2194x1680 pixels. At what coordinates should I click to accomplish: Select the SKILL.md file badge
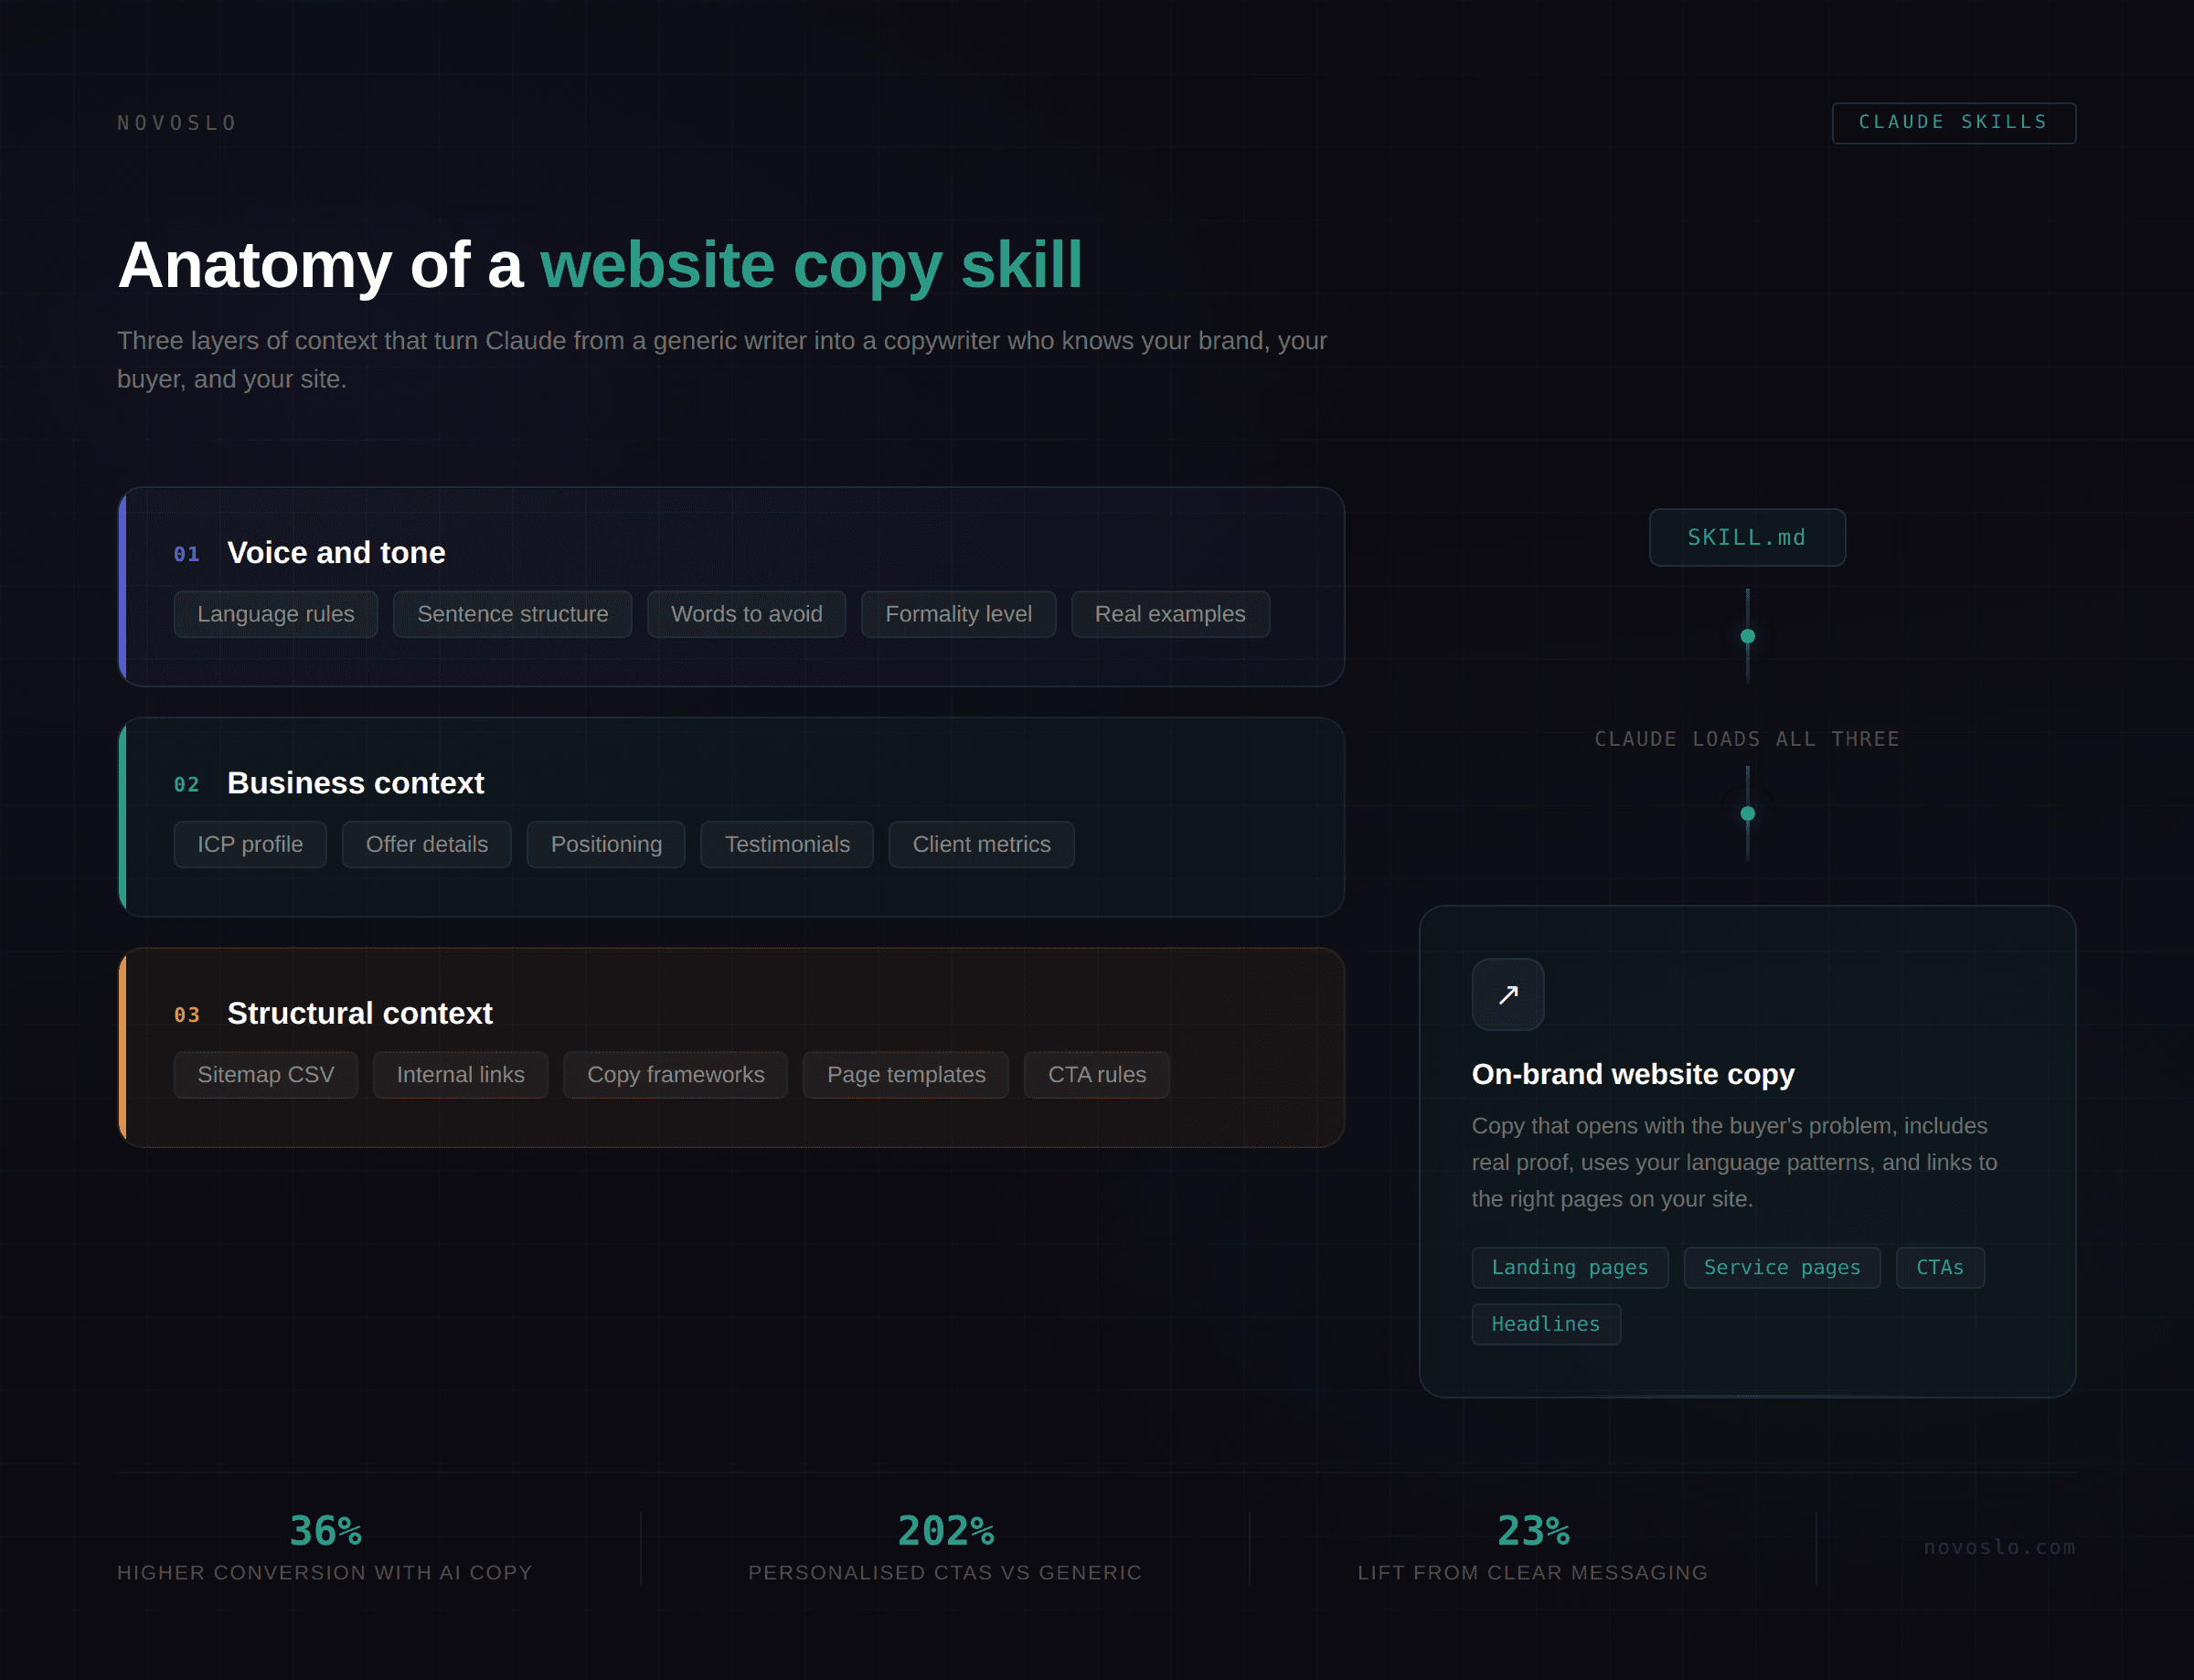(1747, 537)
